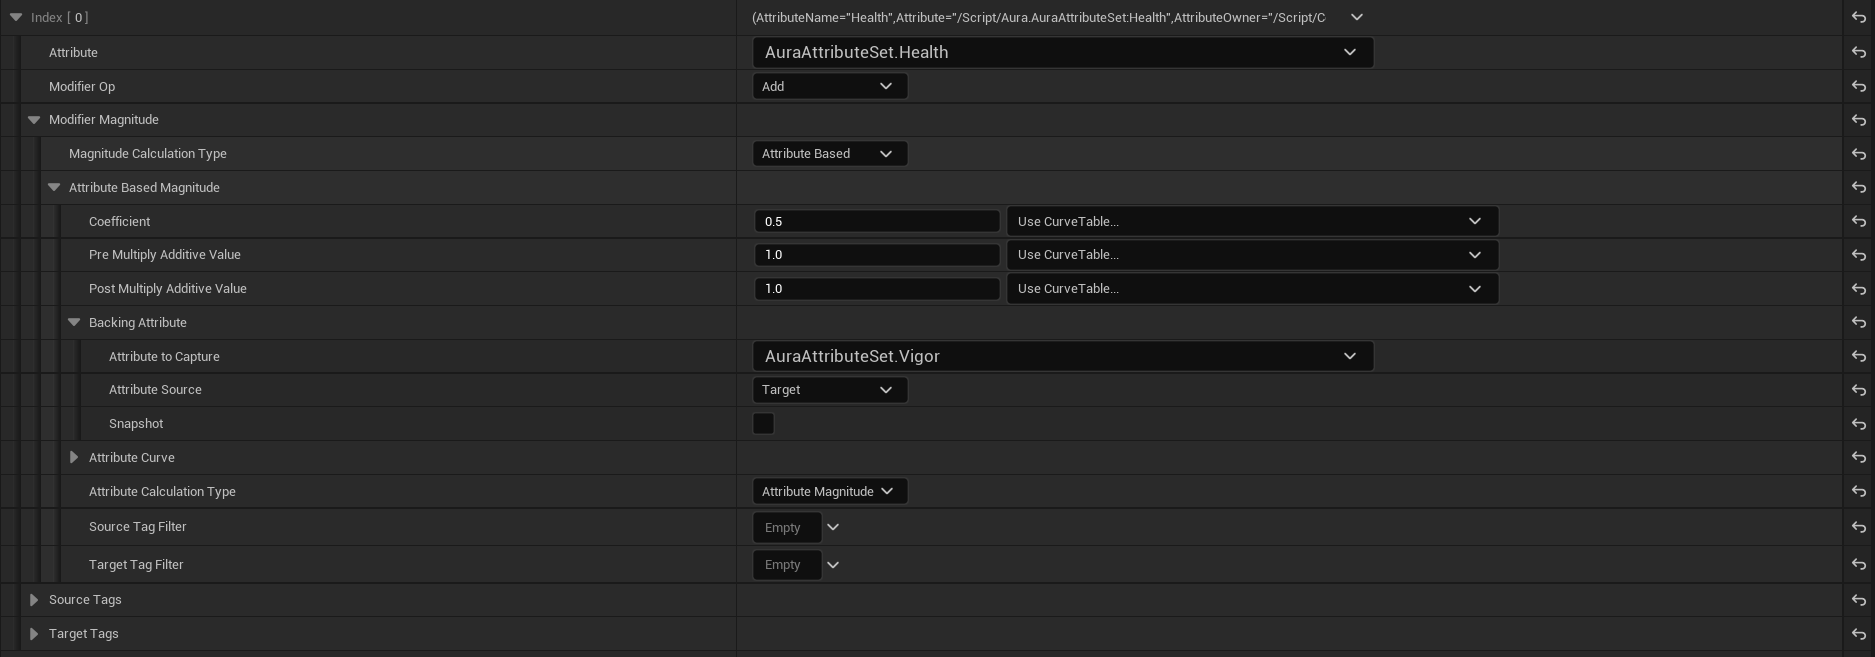This screenshot has width=1875, height=657.
Task: Select the Coefficient property label
Action: pyautogui.click(x=119, y=221)
